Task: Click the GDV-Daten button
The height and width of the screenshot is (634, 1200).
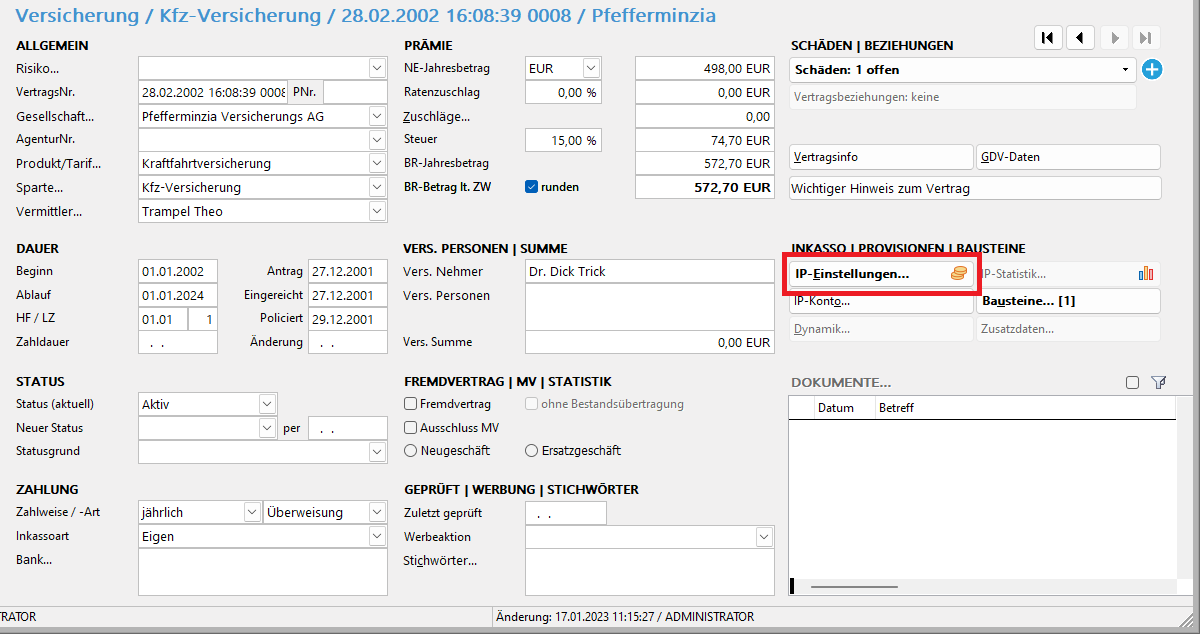Action: coord(1067,158)
